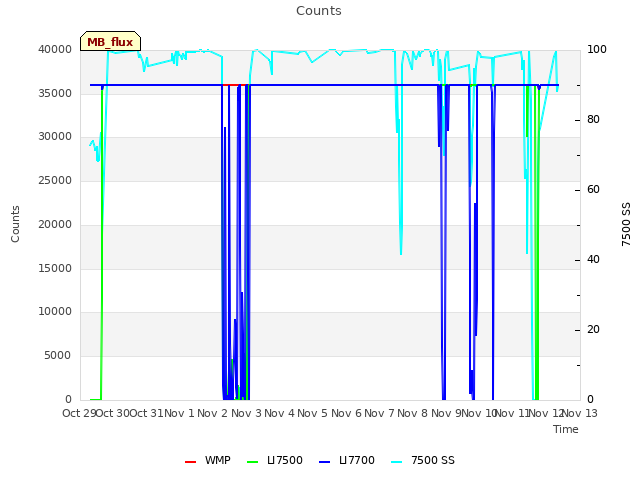Click the blue LI7700 legend swatch
The image size is (640, 480).
point(324,462)
